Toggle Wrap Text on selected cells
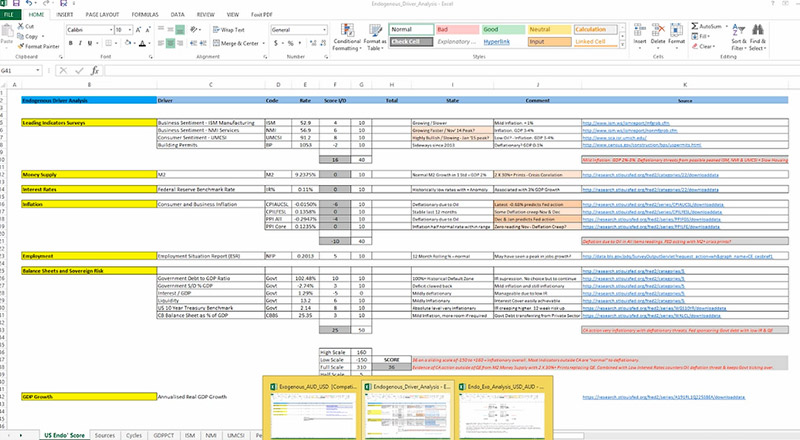Image resolution: width=800 pixels, height=440 pixels. pyautogui.click(x=229, y=30)
